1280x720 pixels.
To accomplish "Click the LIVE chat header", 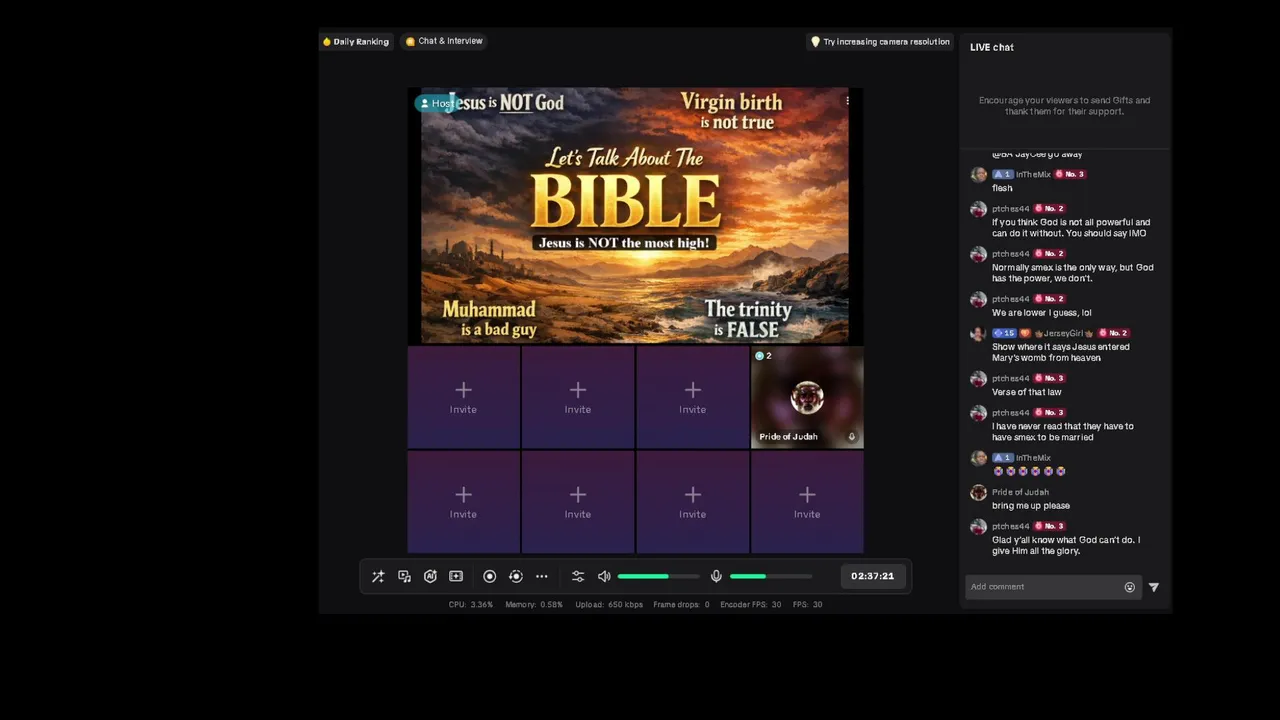I will pos(992,47).
